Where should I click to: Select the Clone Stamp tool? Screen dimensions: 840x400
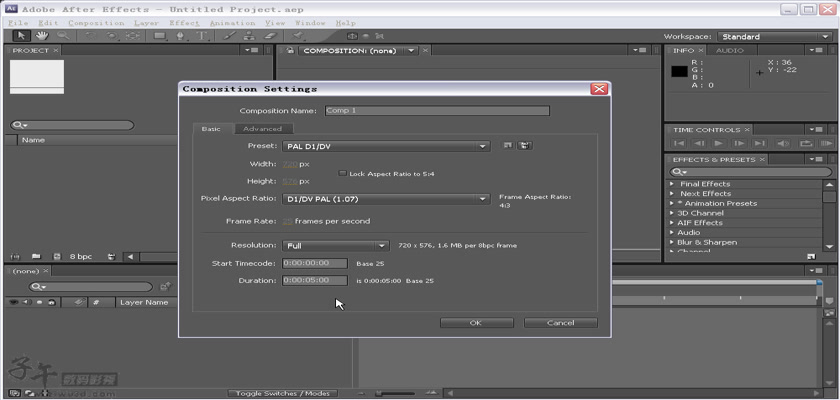(249, 36)
